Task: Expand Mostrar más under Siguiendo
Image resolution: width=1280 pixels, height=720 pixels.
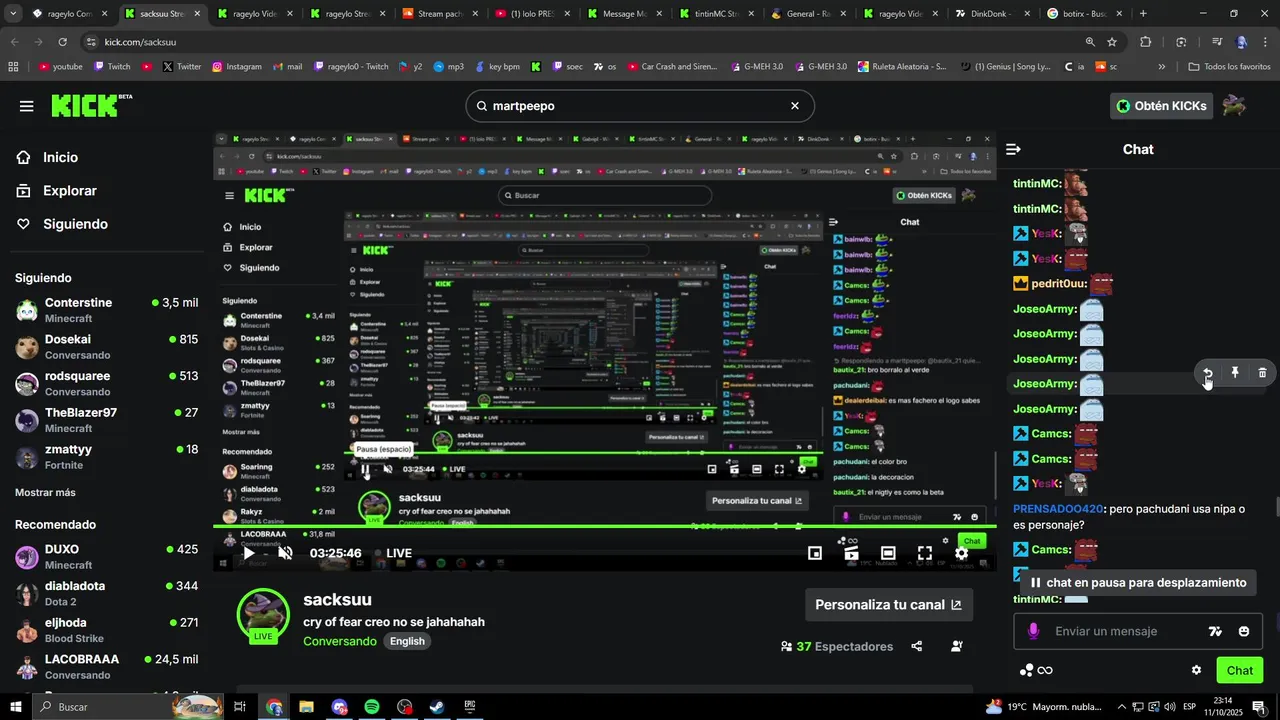Action: click(x=45, y=492)
